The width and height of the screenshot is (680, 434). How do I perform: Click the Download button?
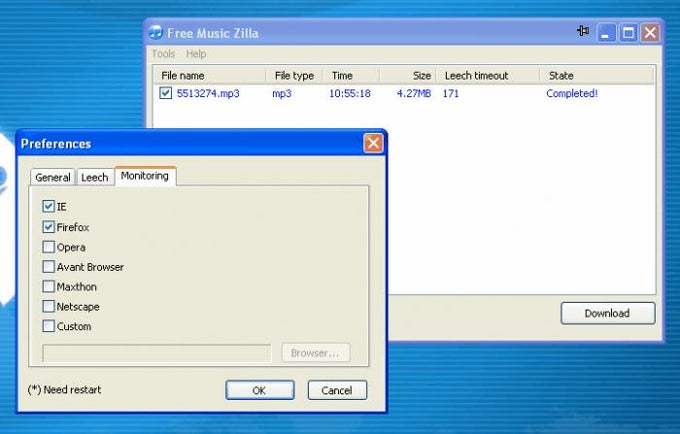click(x=608, y=313)
